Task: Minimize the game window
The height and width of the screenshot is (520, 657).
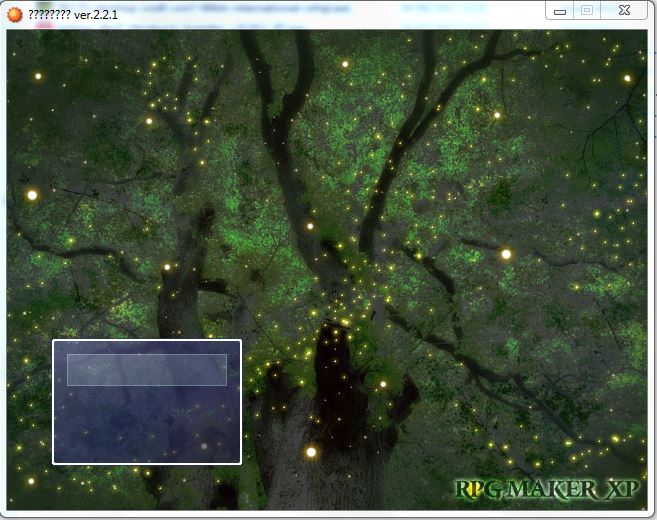Action: click(560, 10)
